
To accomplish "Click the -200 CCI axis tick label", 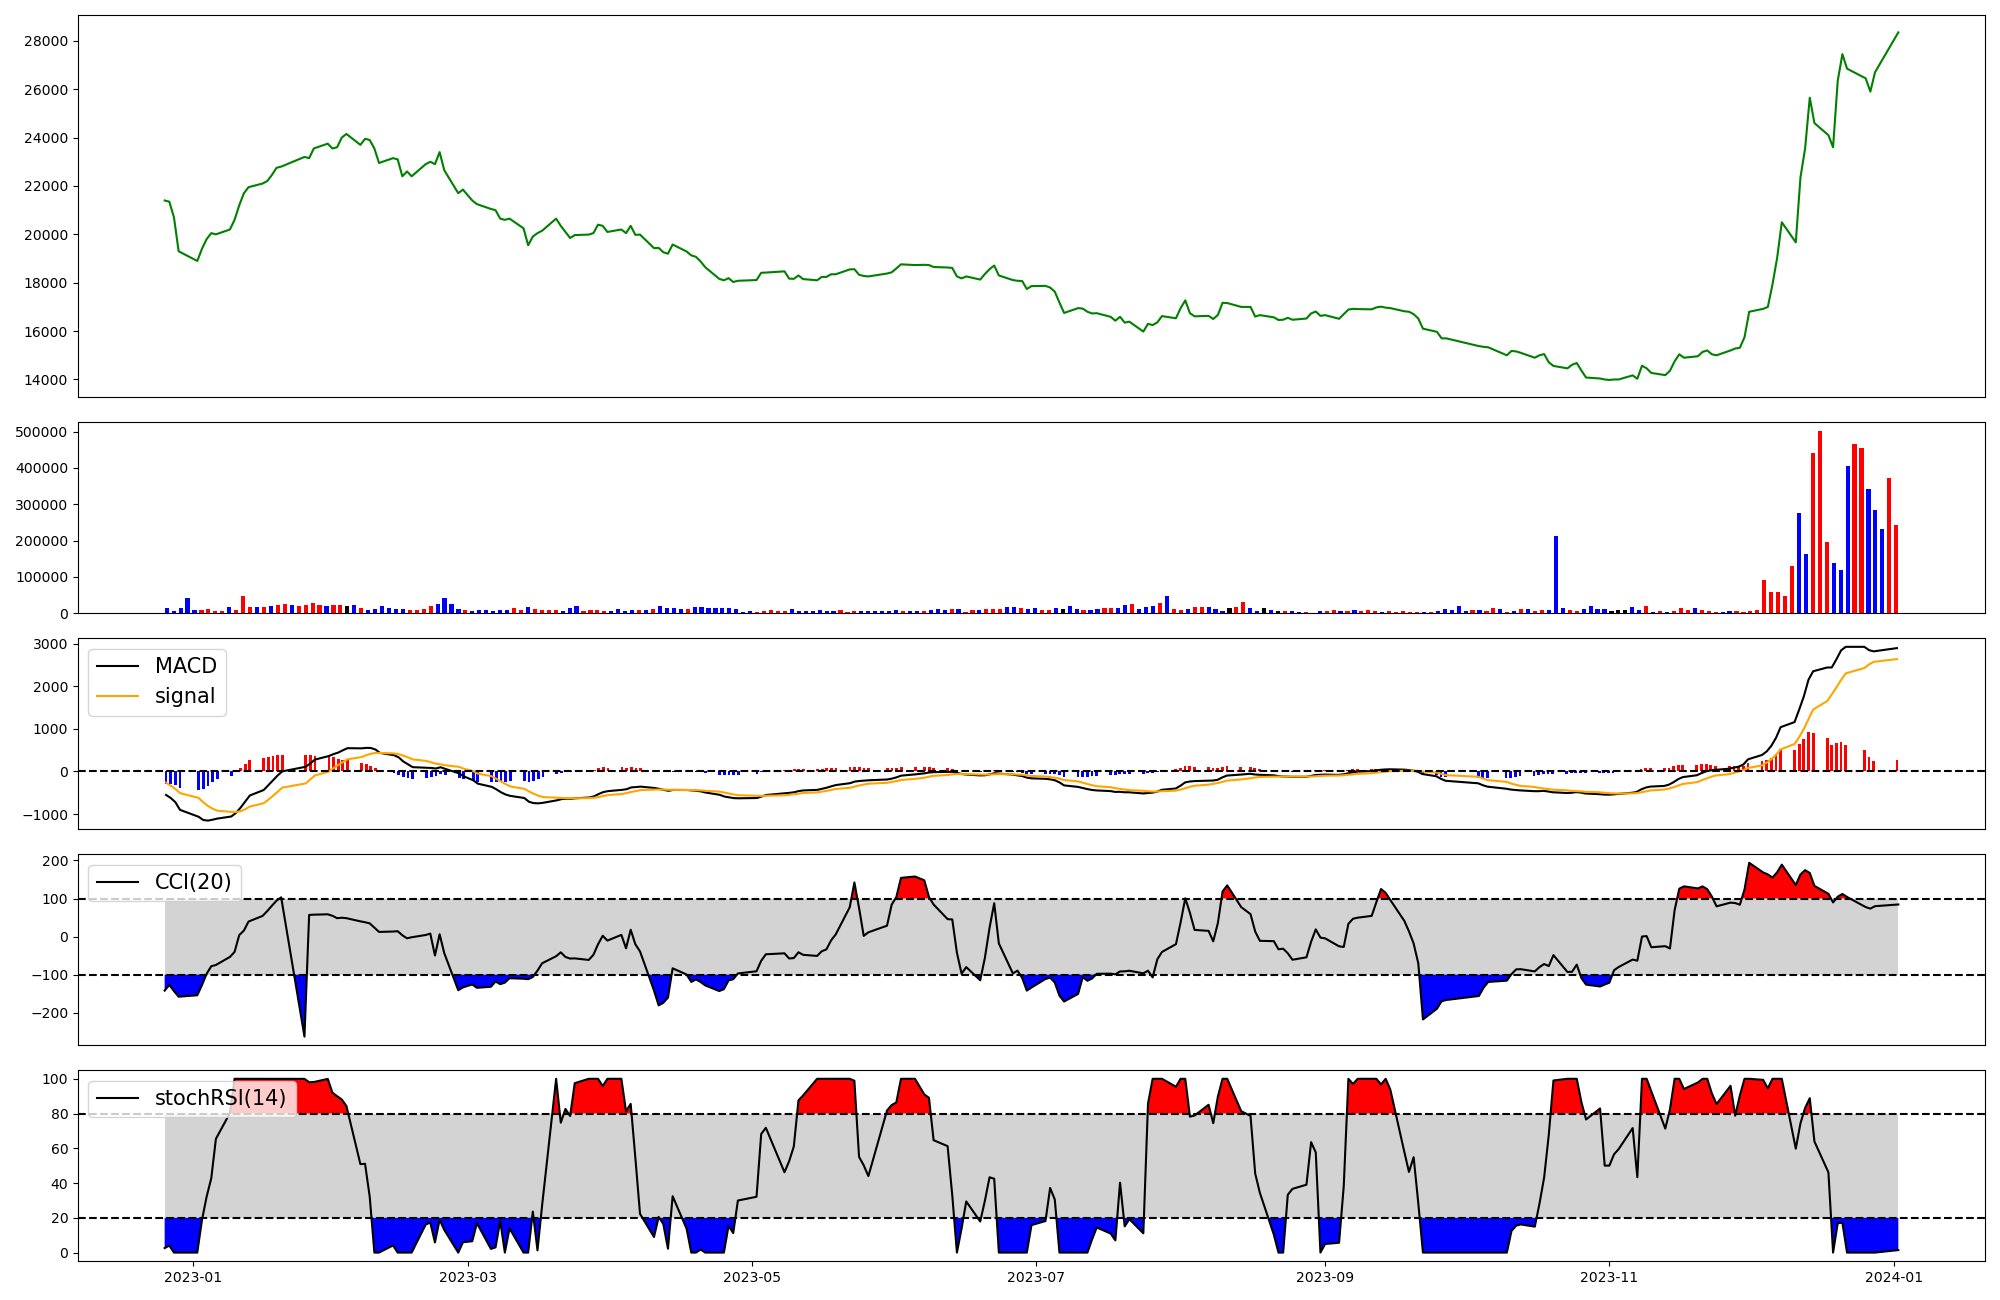I will (x=48, y=1013).
